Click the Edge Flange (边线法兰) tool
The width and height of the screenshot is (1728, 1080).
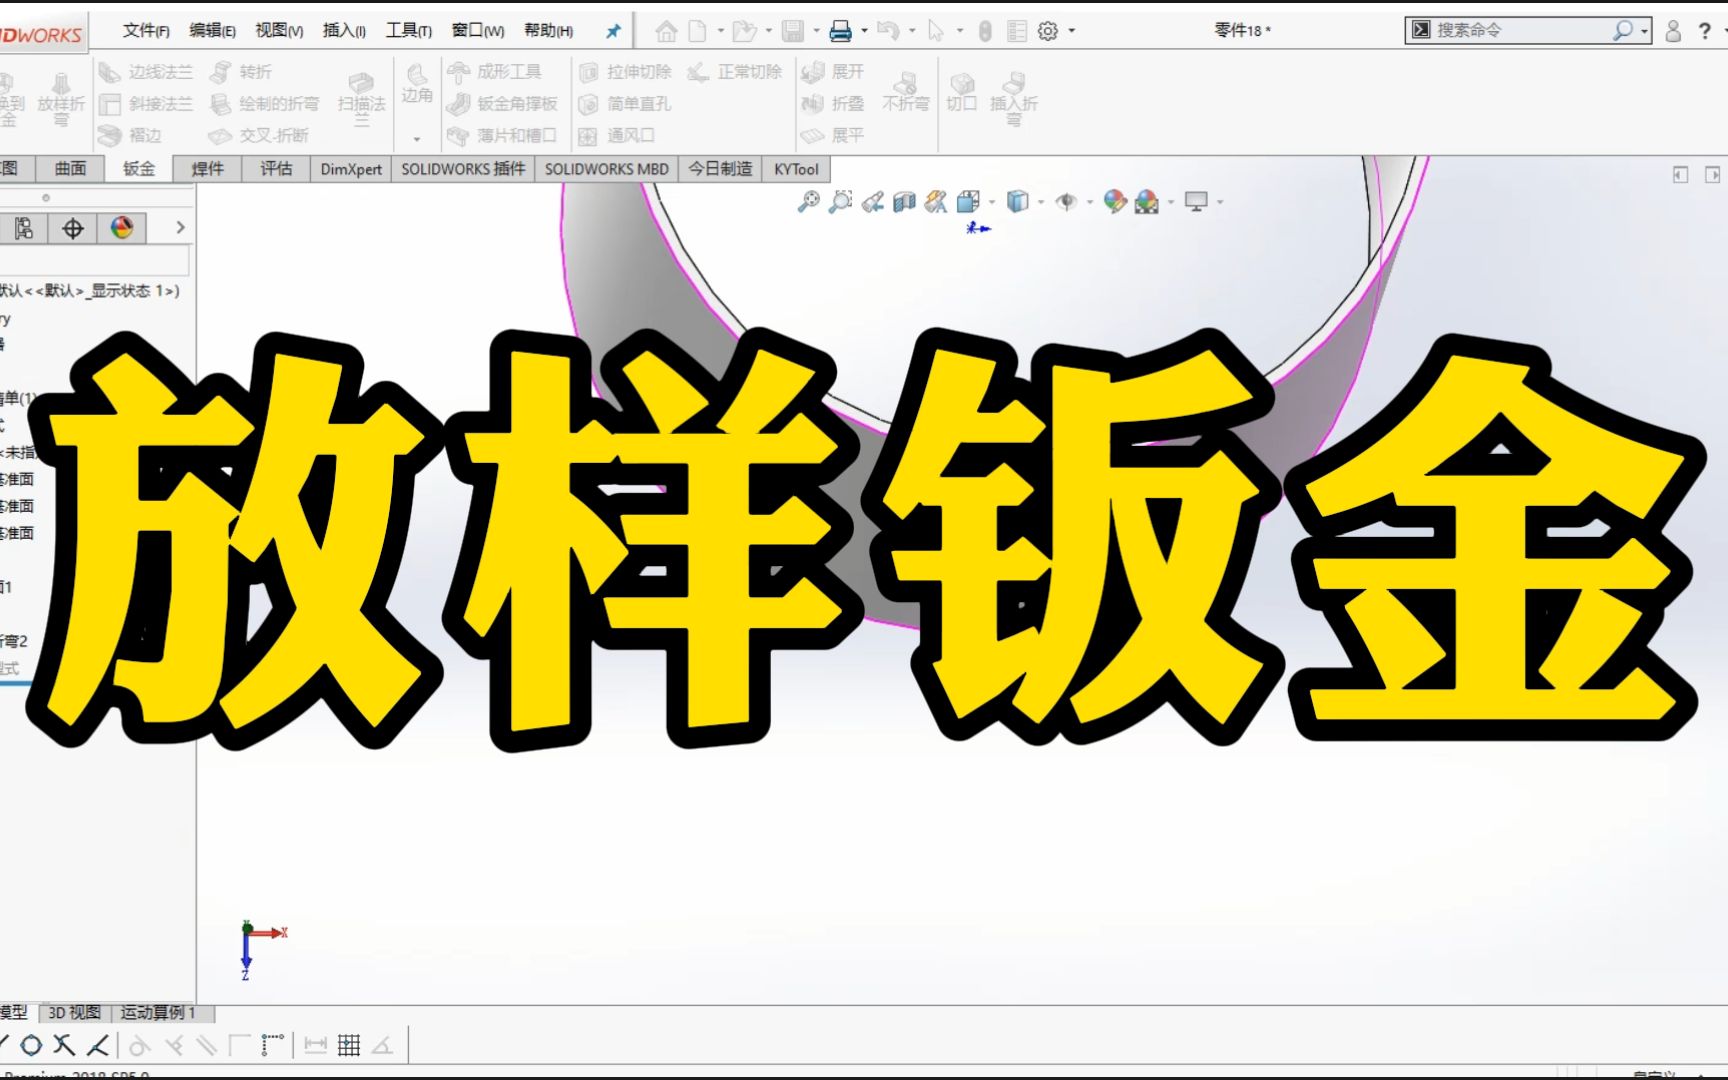[146, 72]
